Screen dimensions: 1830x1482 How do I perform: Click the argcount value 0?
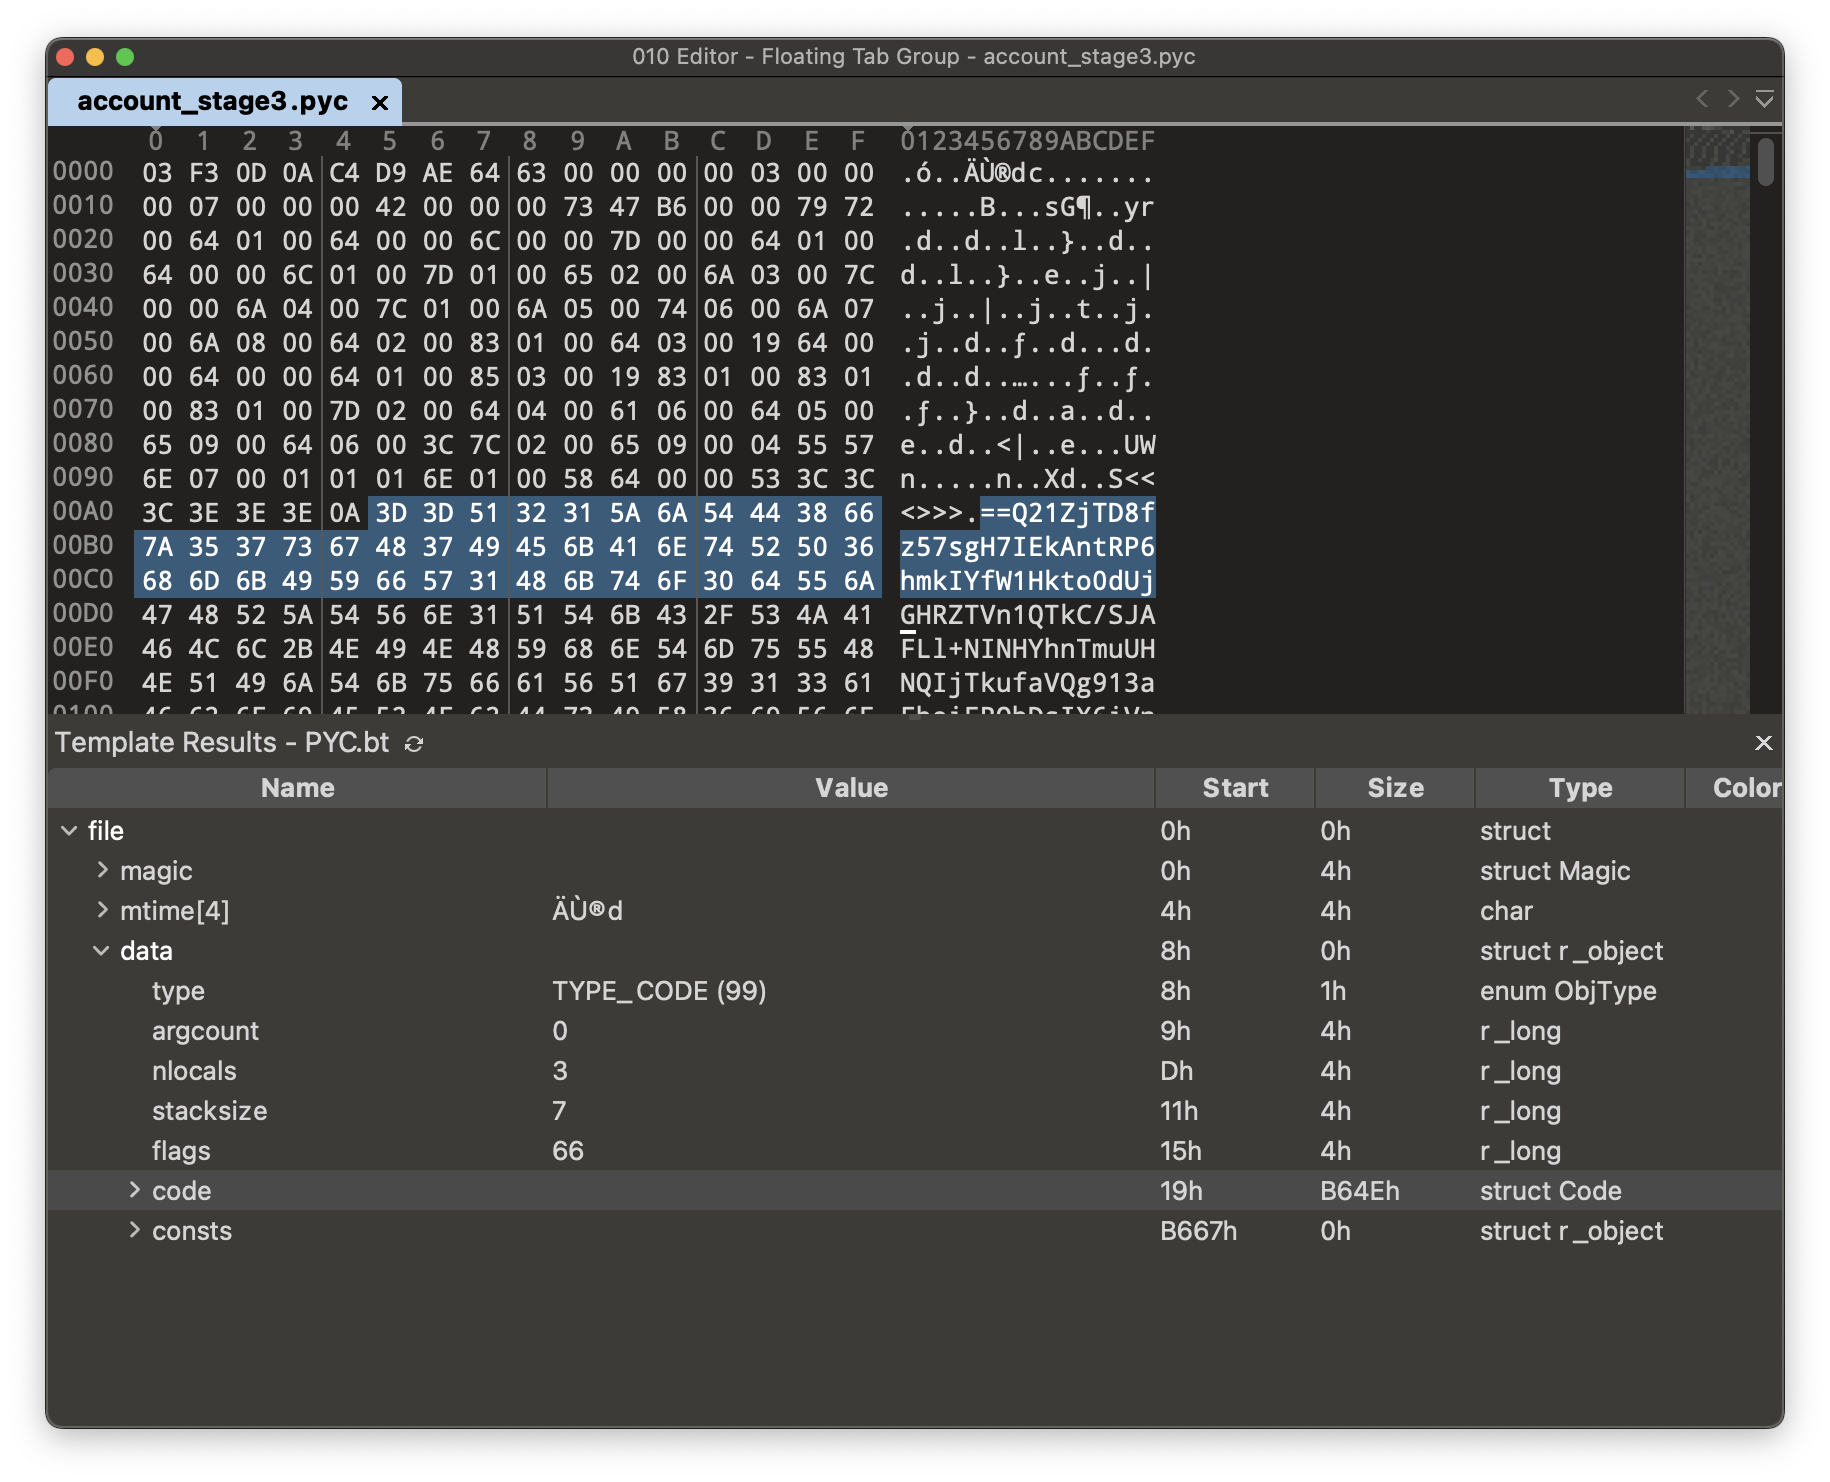click(560, 1031)
